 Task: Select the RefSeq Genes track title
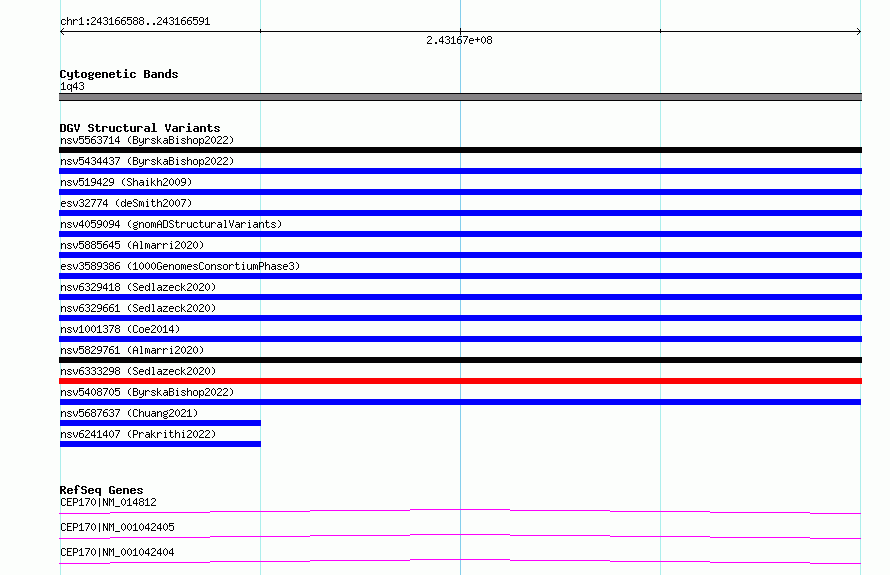pyautogui.click(x=101, y=490)
